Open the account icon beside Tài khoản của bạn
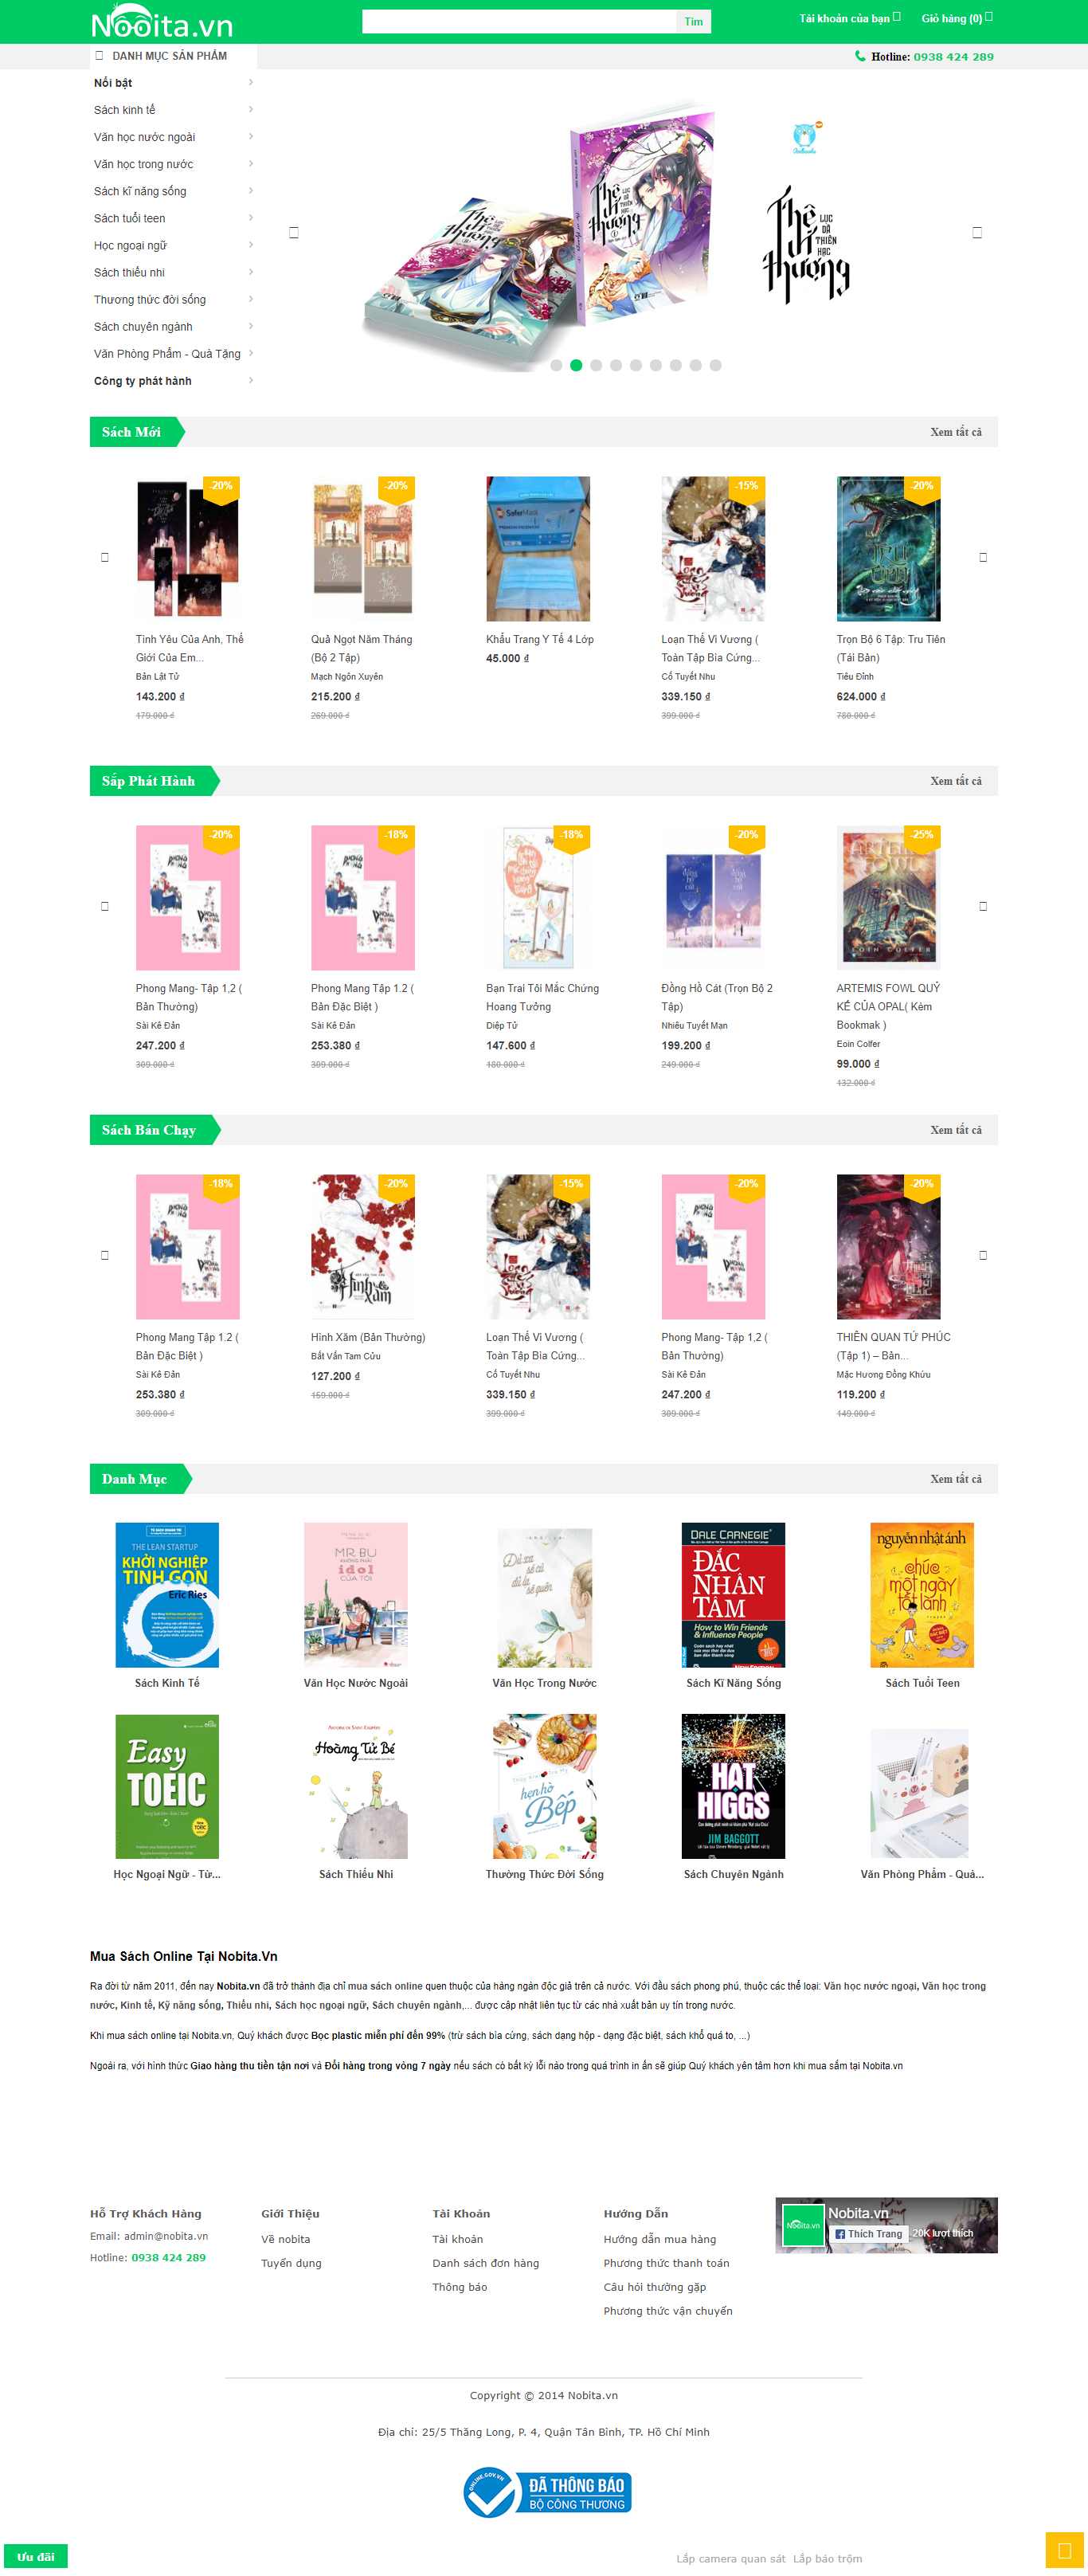 tap(897, 16)
